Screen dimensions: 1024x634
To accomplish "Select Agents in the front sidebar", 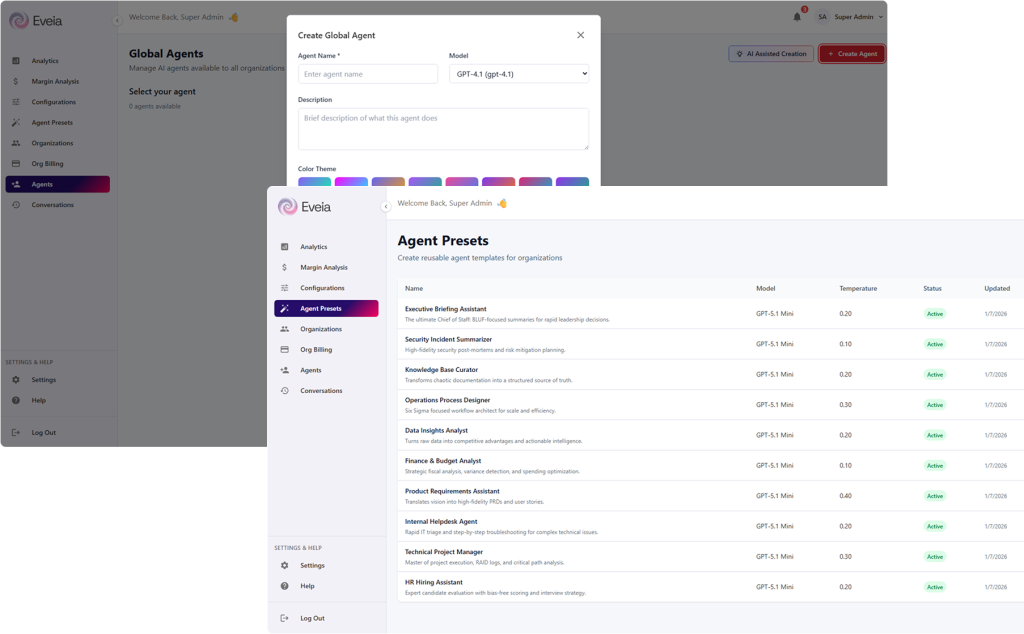I will [x=311, y=370].
